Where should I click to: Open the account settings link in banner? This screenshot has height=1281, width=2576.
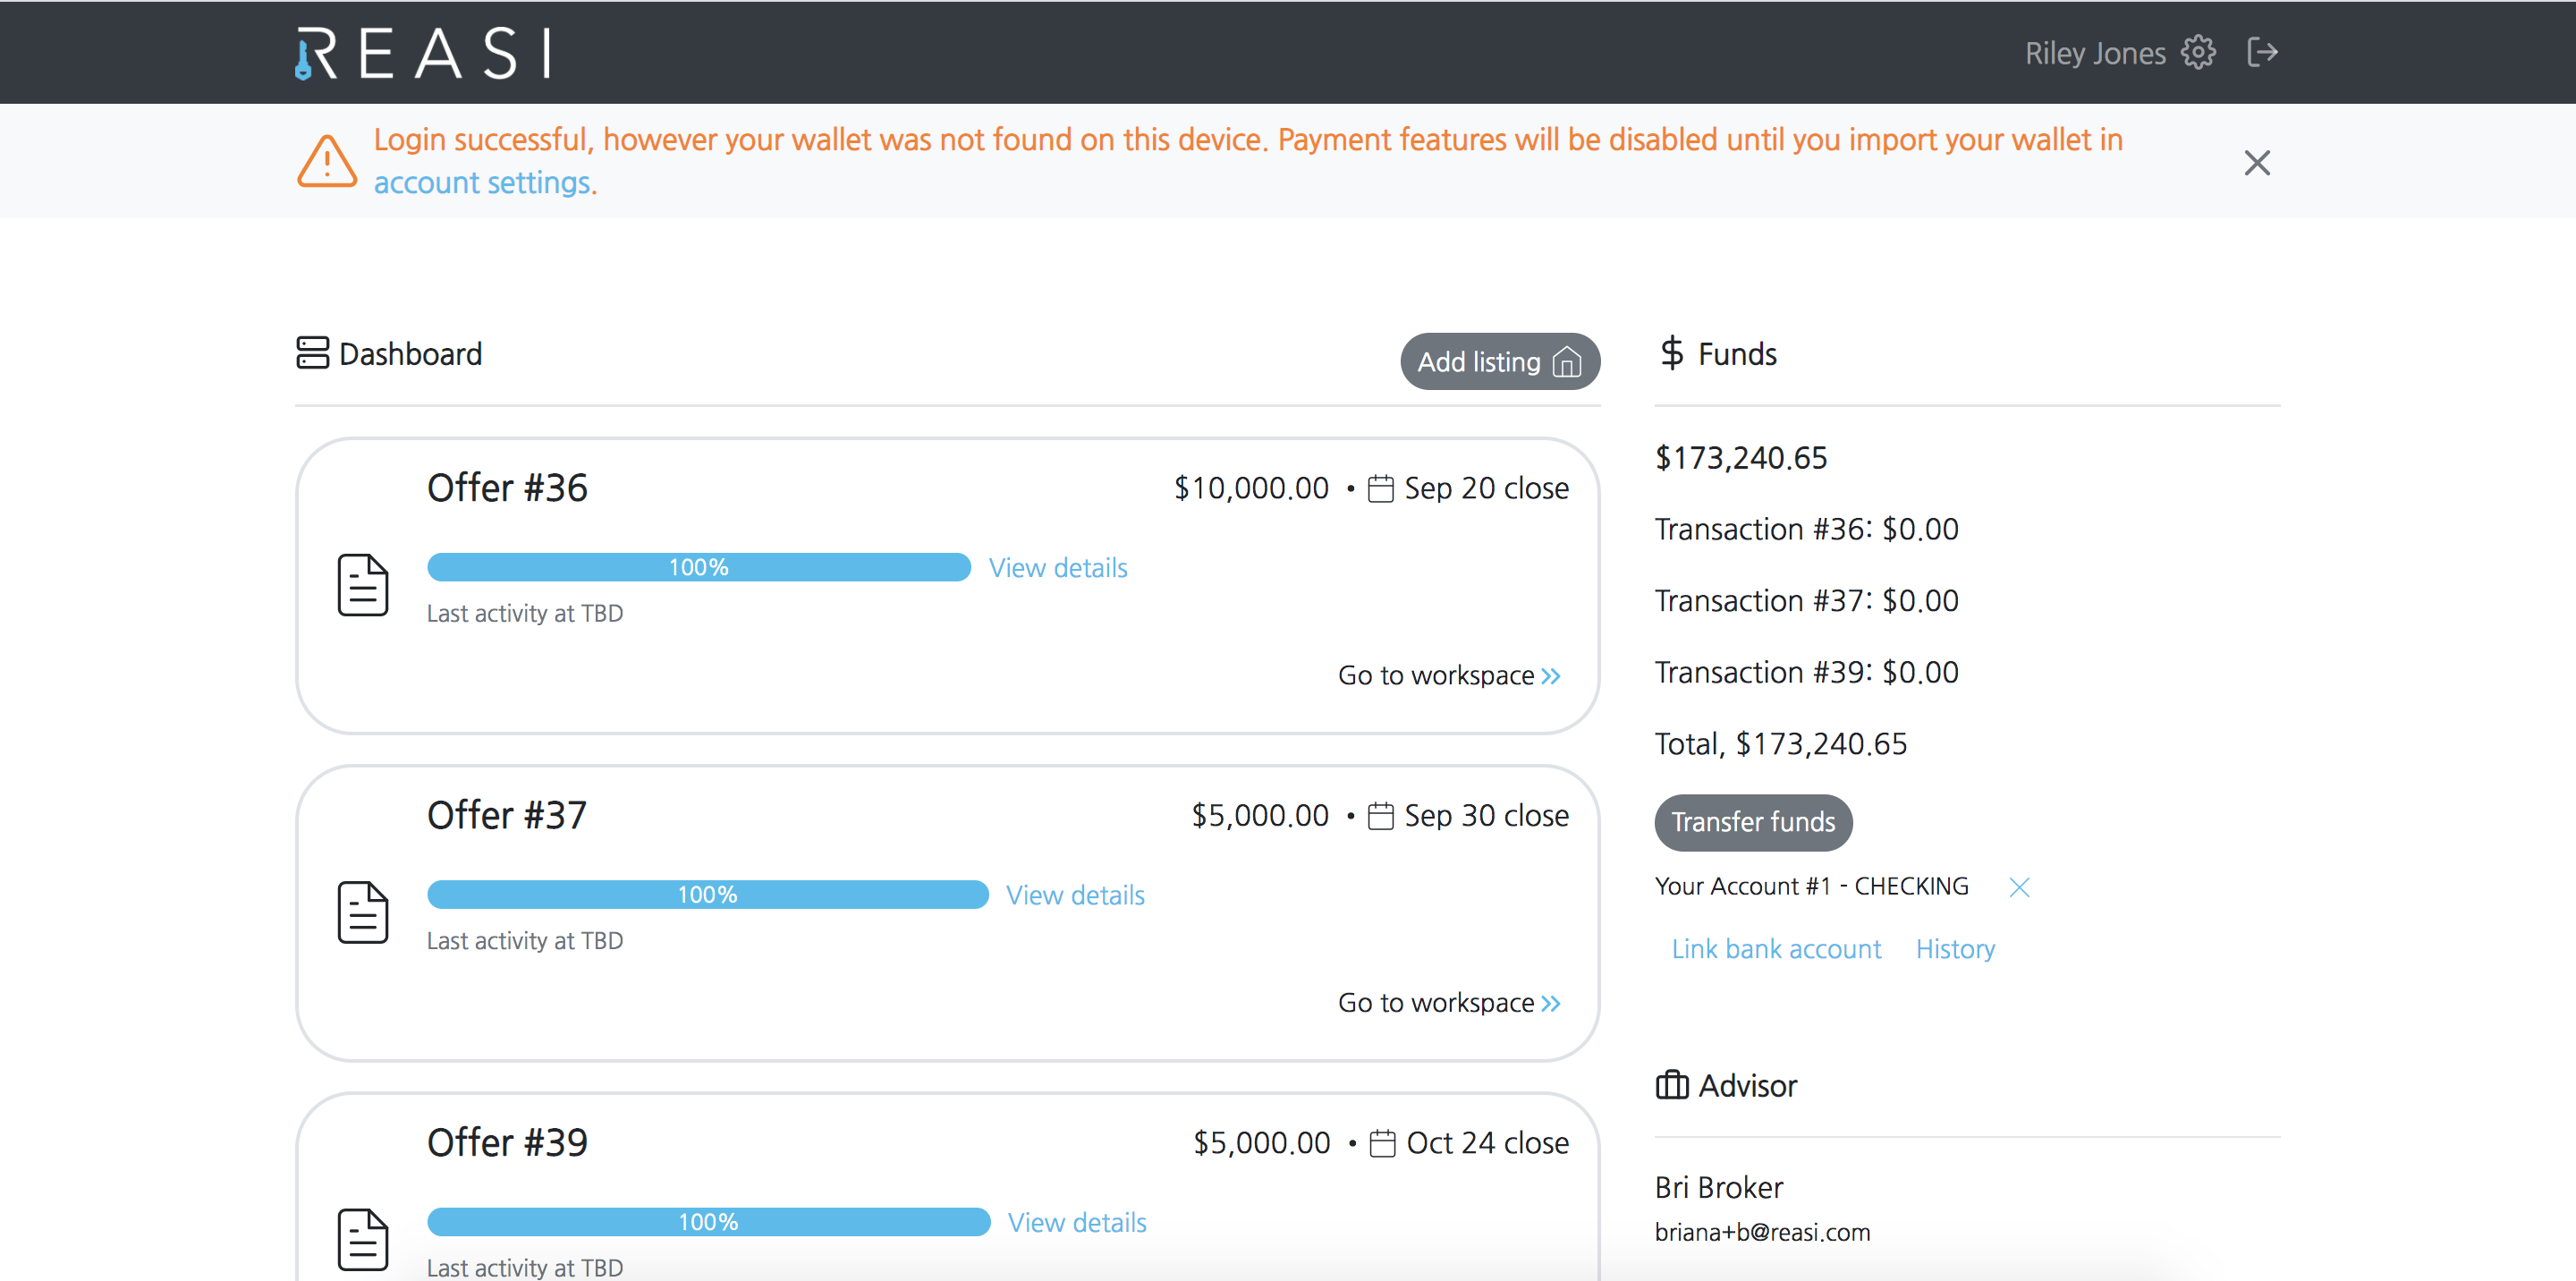click(x=482, y=183)
